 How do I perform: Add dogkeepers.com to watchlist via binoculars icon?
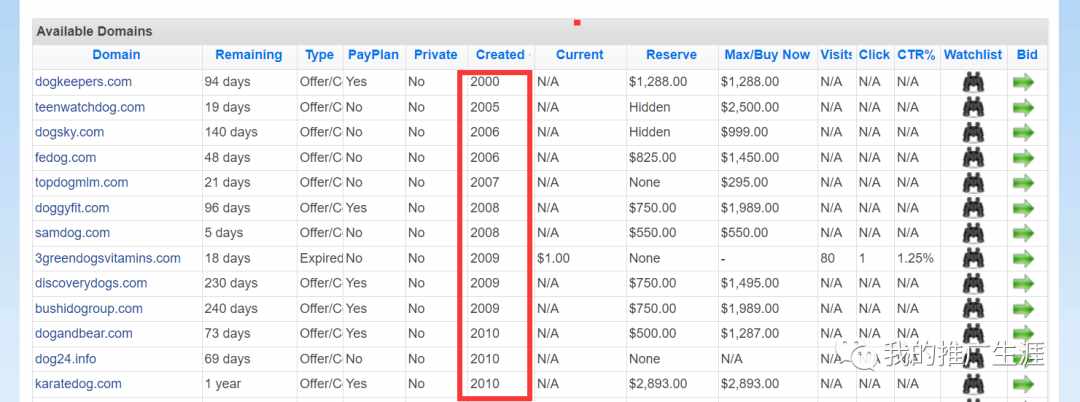click(973, 82)
